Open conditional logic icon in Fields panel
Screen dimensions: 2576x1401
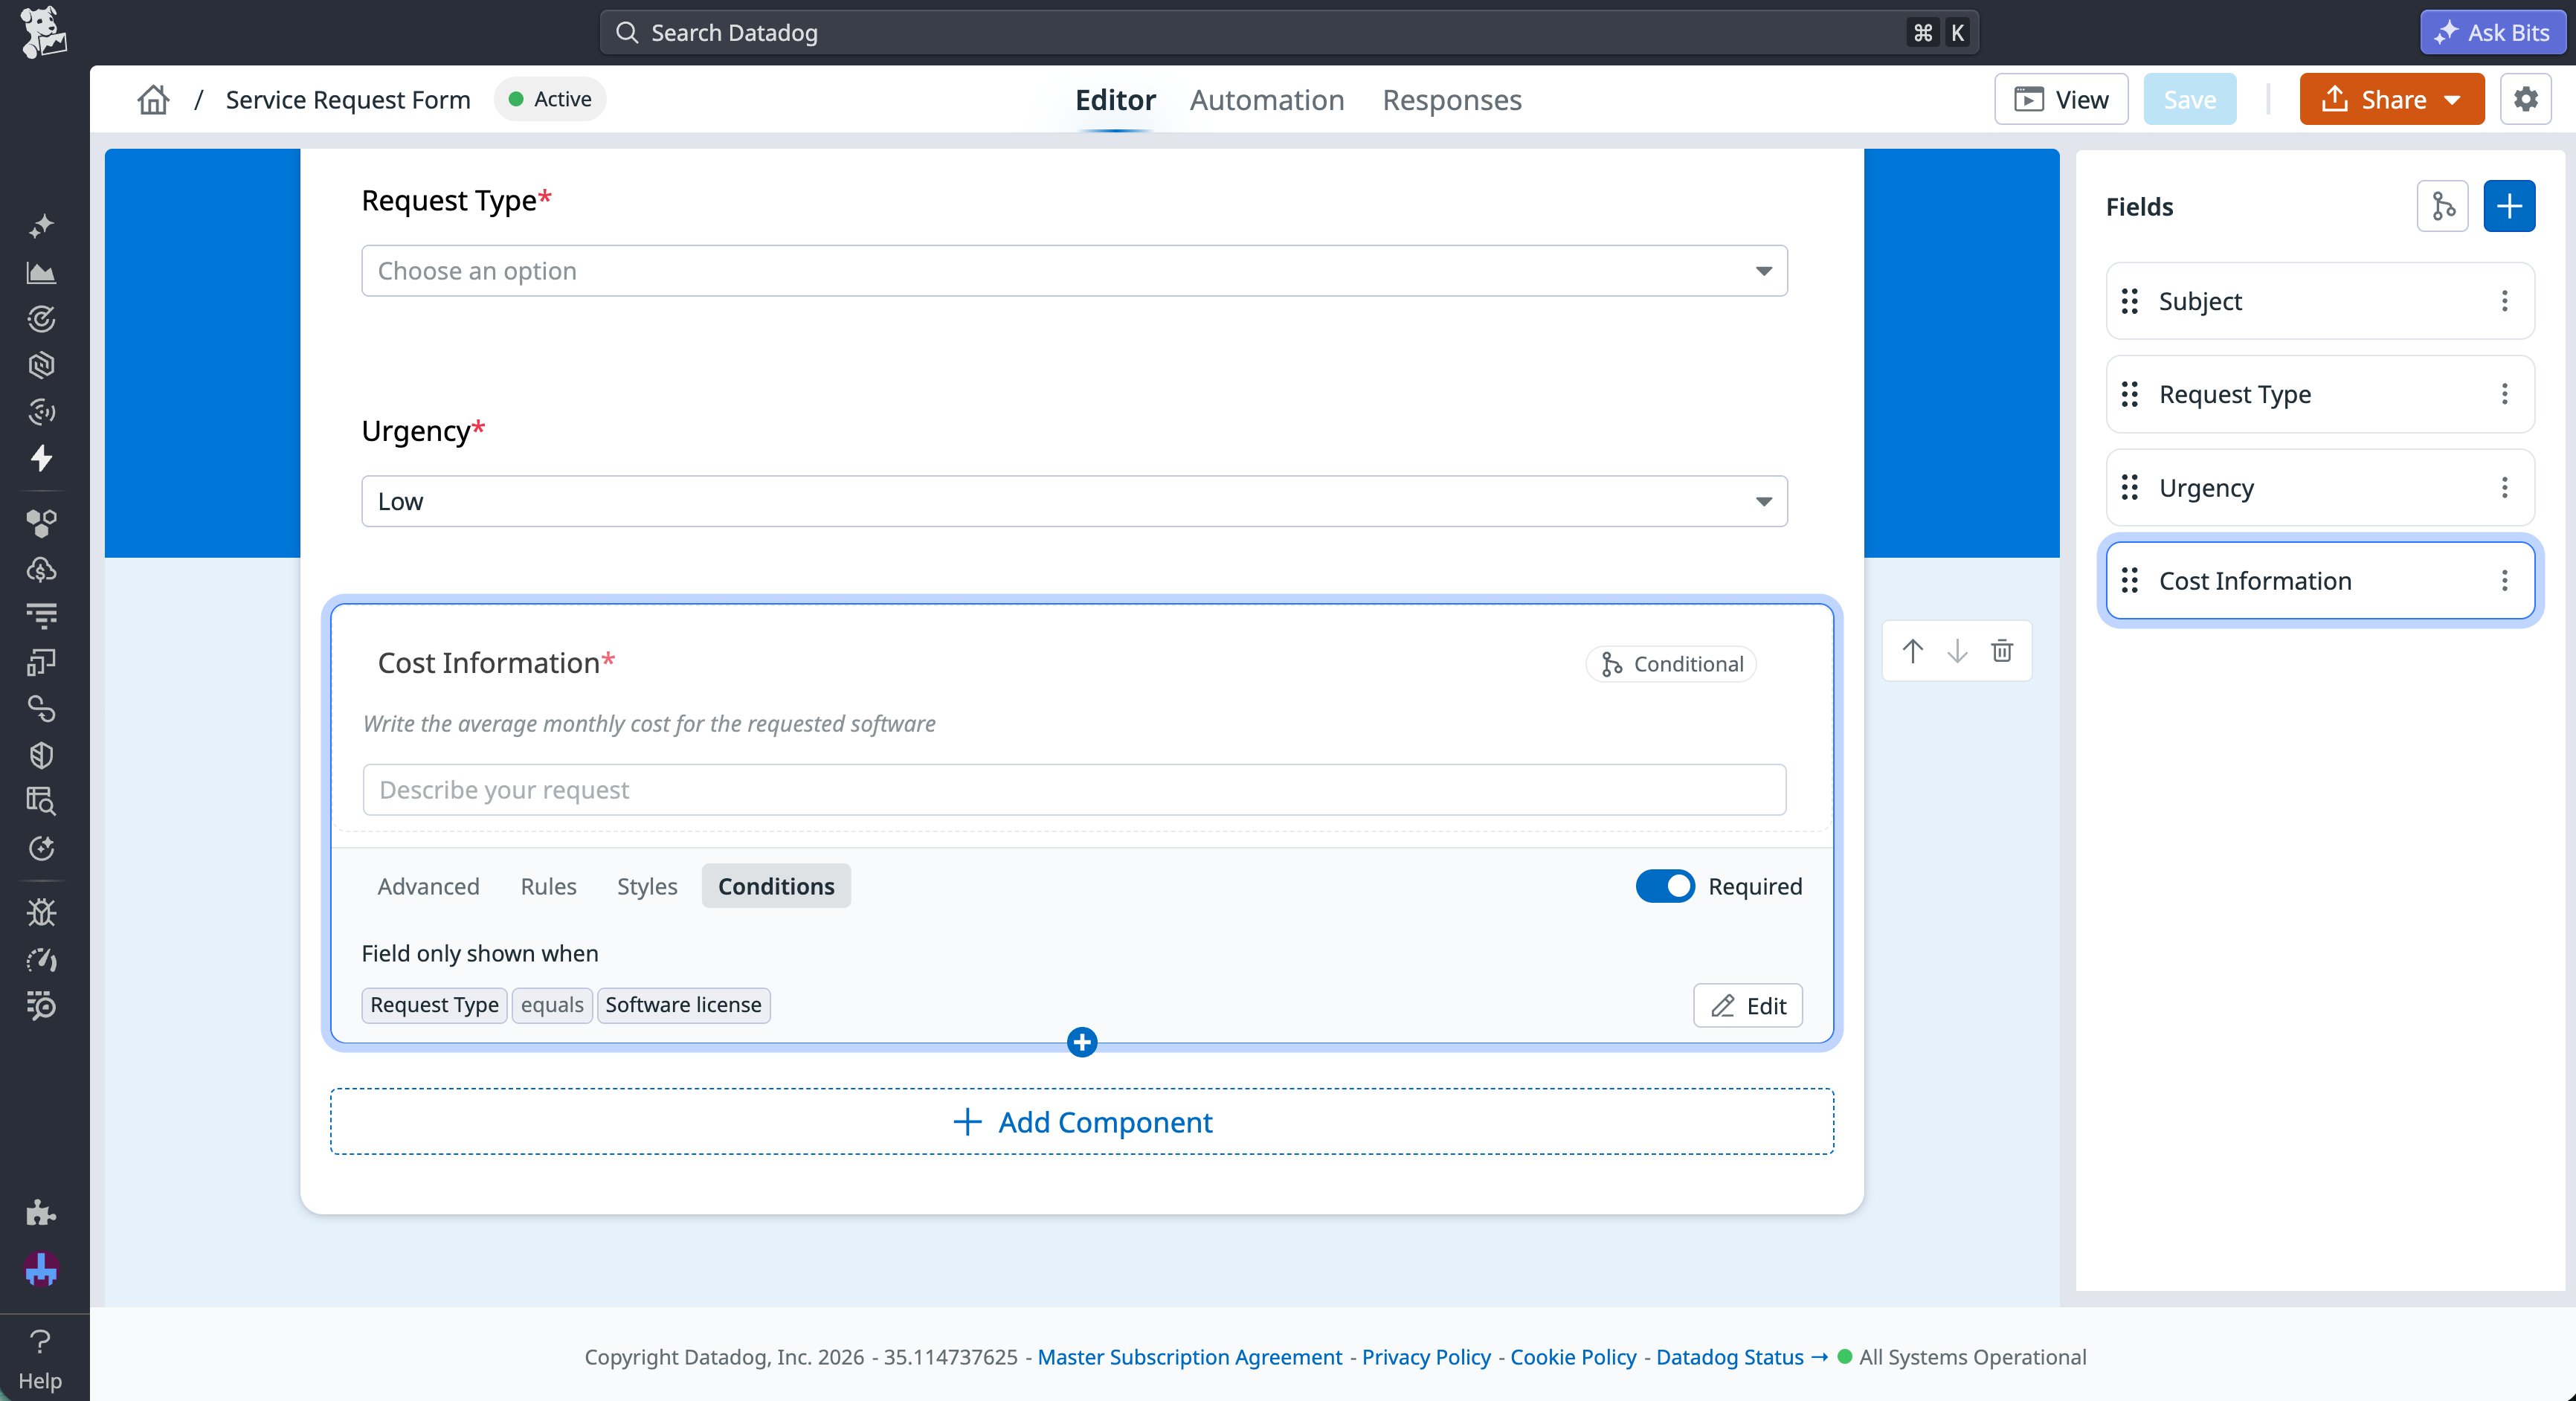pos(2443,206)
